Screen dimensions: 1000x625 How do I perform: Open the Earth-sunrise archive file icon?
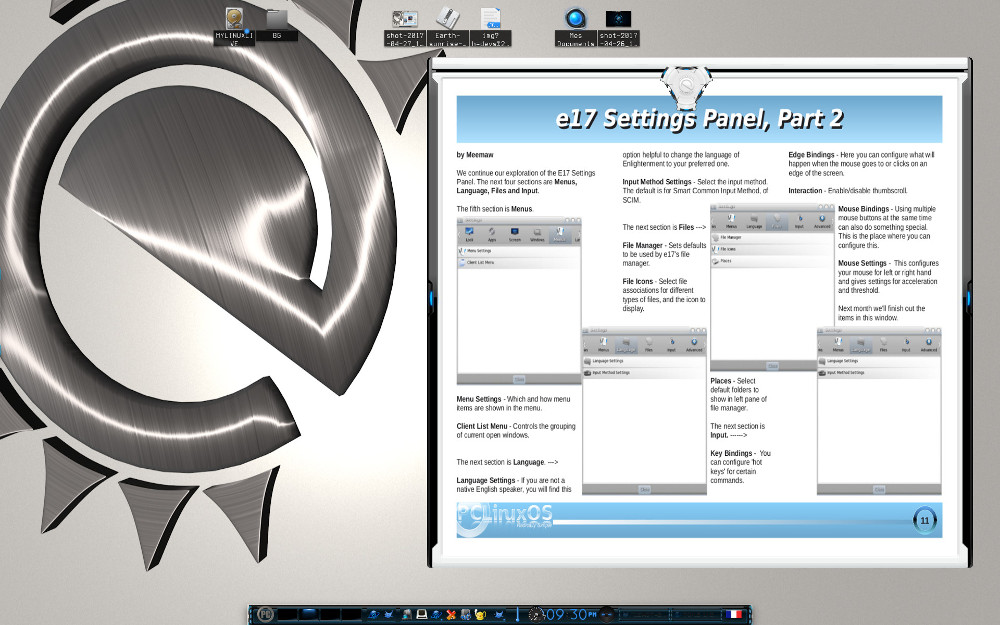[447, 27]
